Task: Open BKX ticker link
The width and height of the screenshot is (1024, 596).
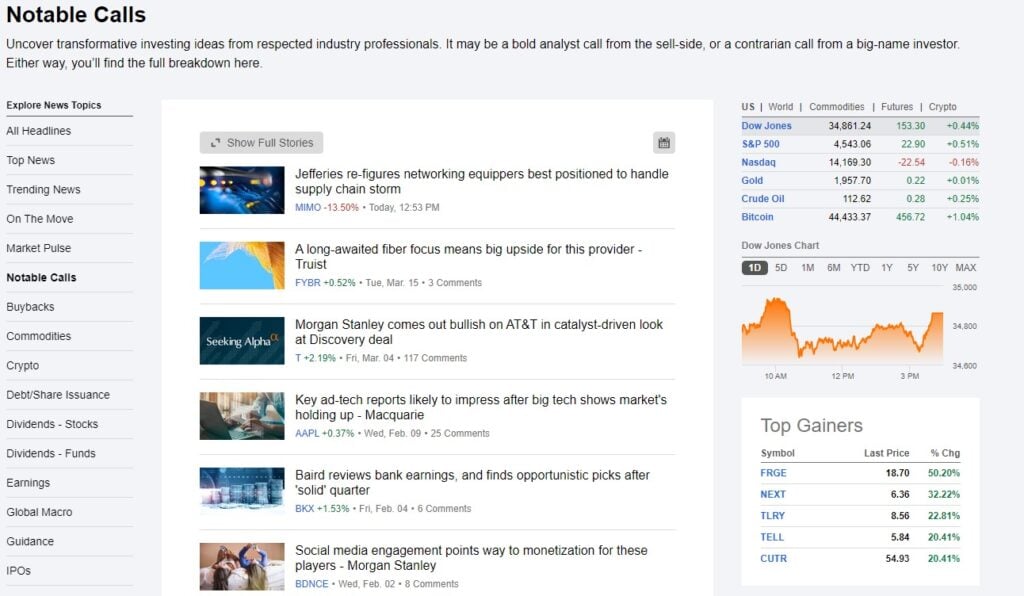Action: (304, 508)
